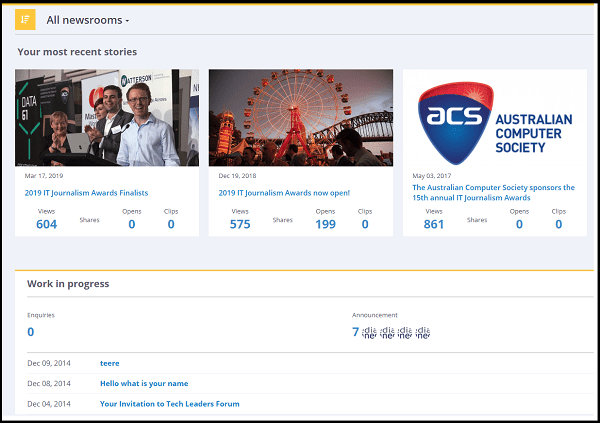Click the May 03, 2017 story date
The image size is (600, 423).
(x=432, y=176)
